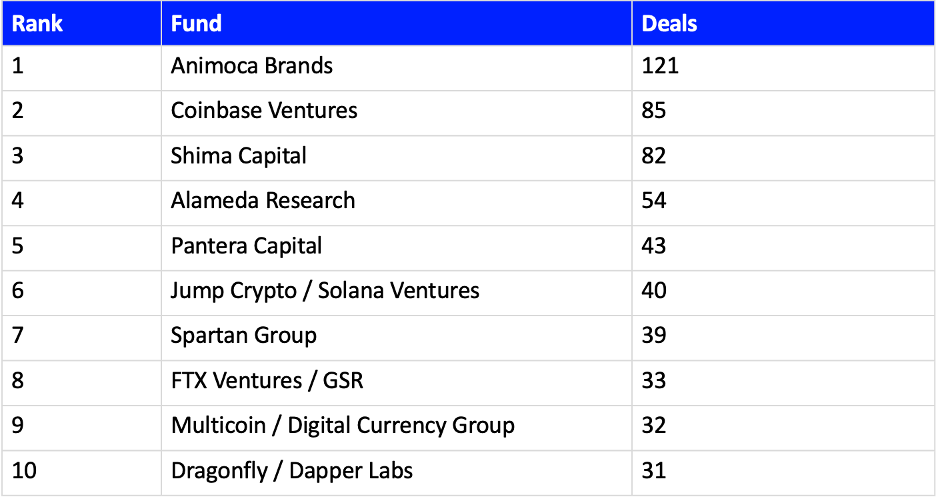Select the Coinbase Ventures fund cell

[x=396, y=113]
